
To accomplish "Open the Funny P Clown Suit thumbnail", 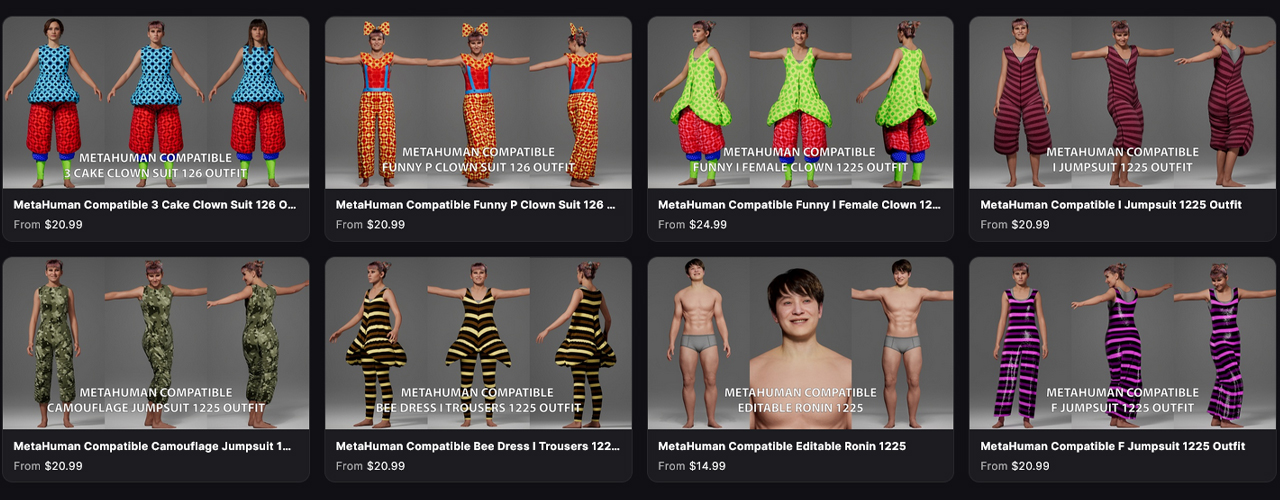I will click(x=478, y=103).
